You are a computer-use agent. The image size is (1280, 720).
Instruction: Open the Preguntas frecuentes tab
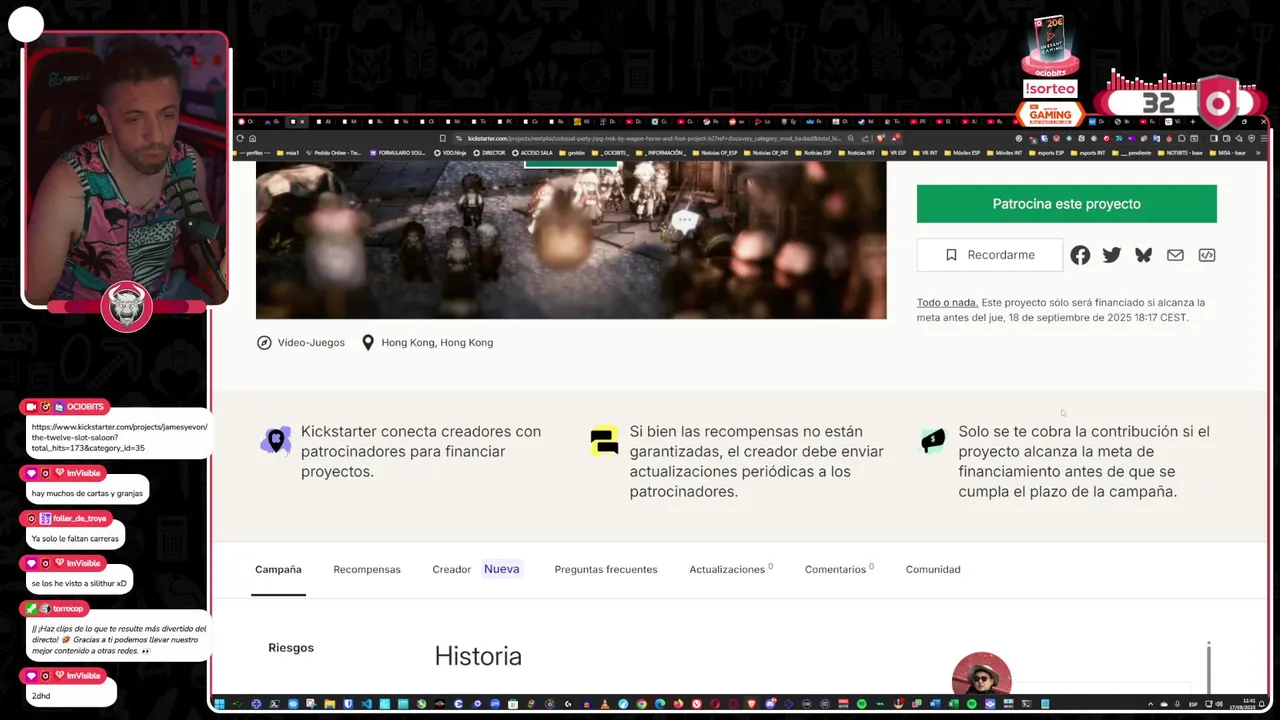[x=606, y=569]
